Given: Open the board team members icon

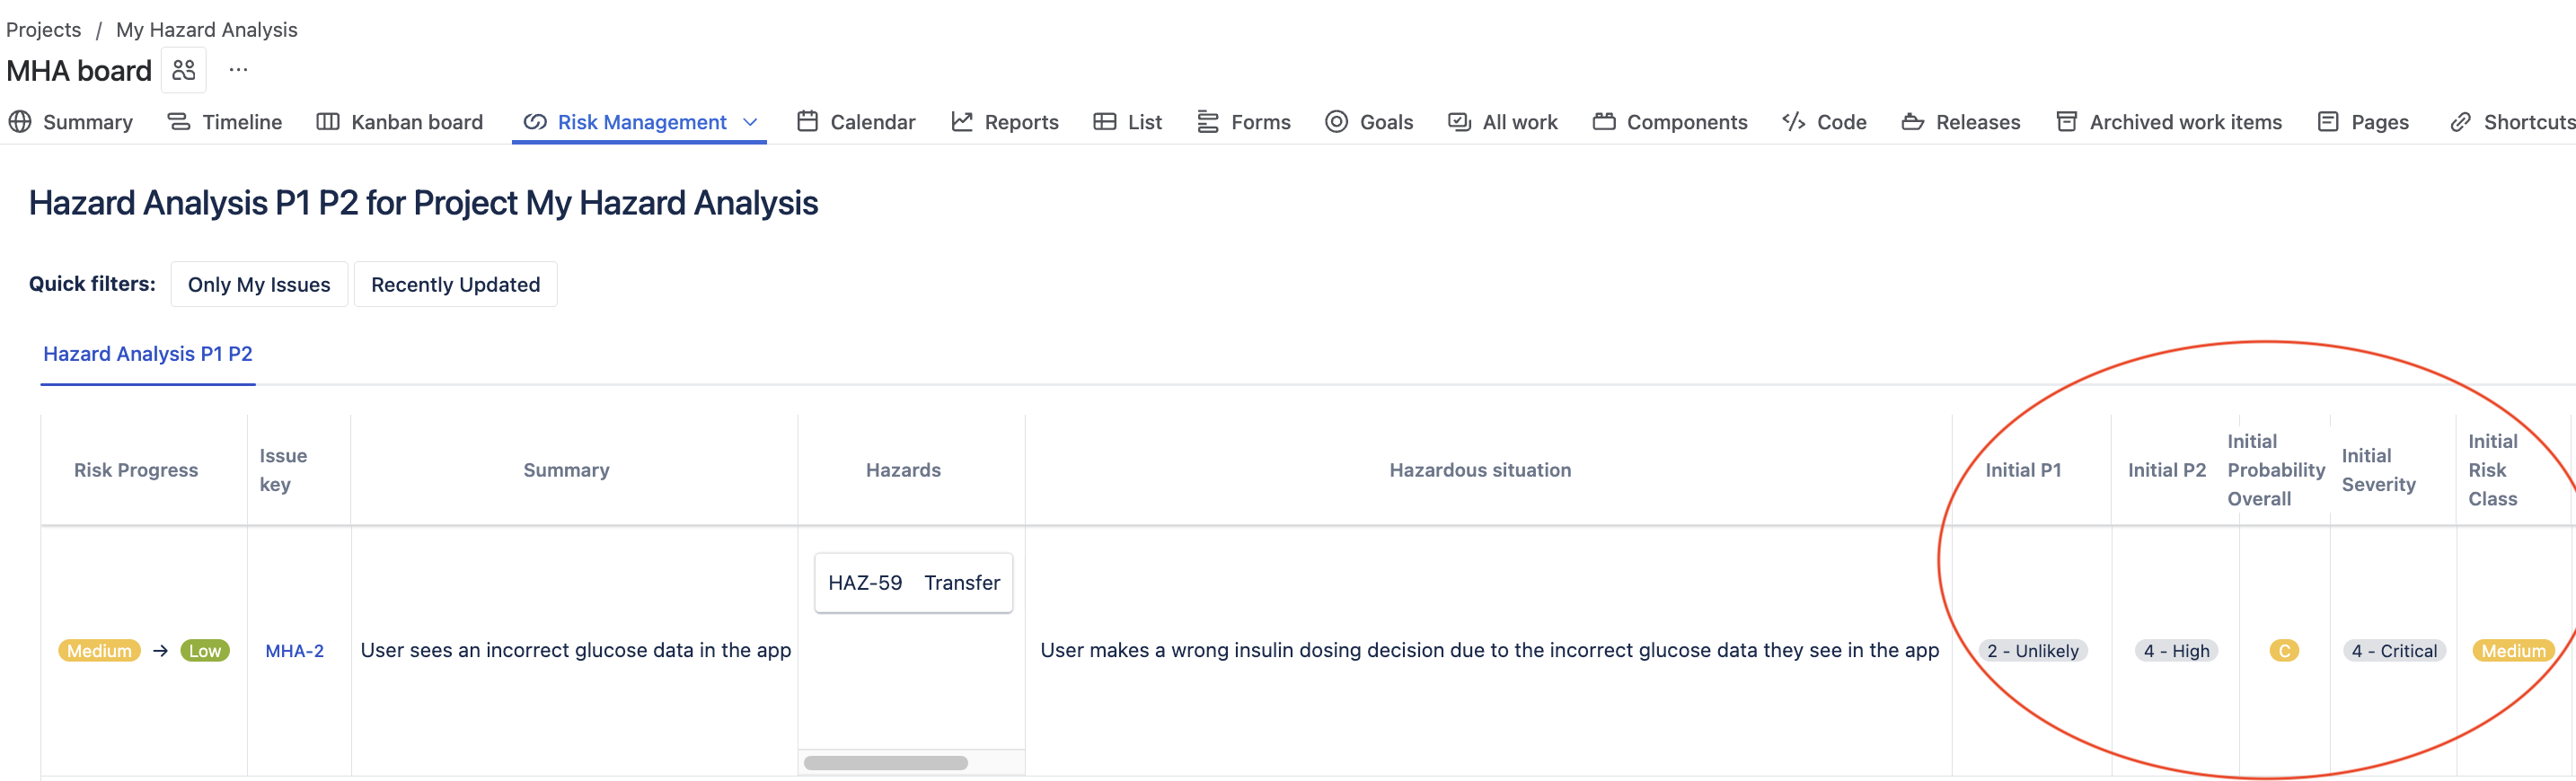Looking at the screenshot, I should (x=183, y=70).
